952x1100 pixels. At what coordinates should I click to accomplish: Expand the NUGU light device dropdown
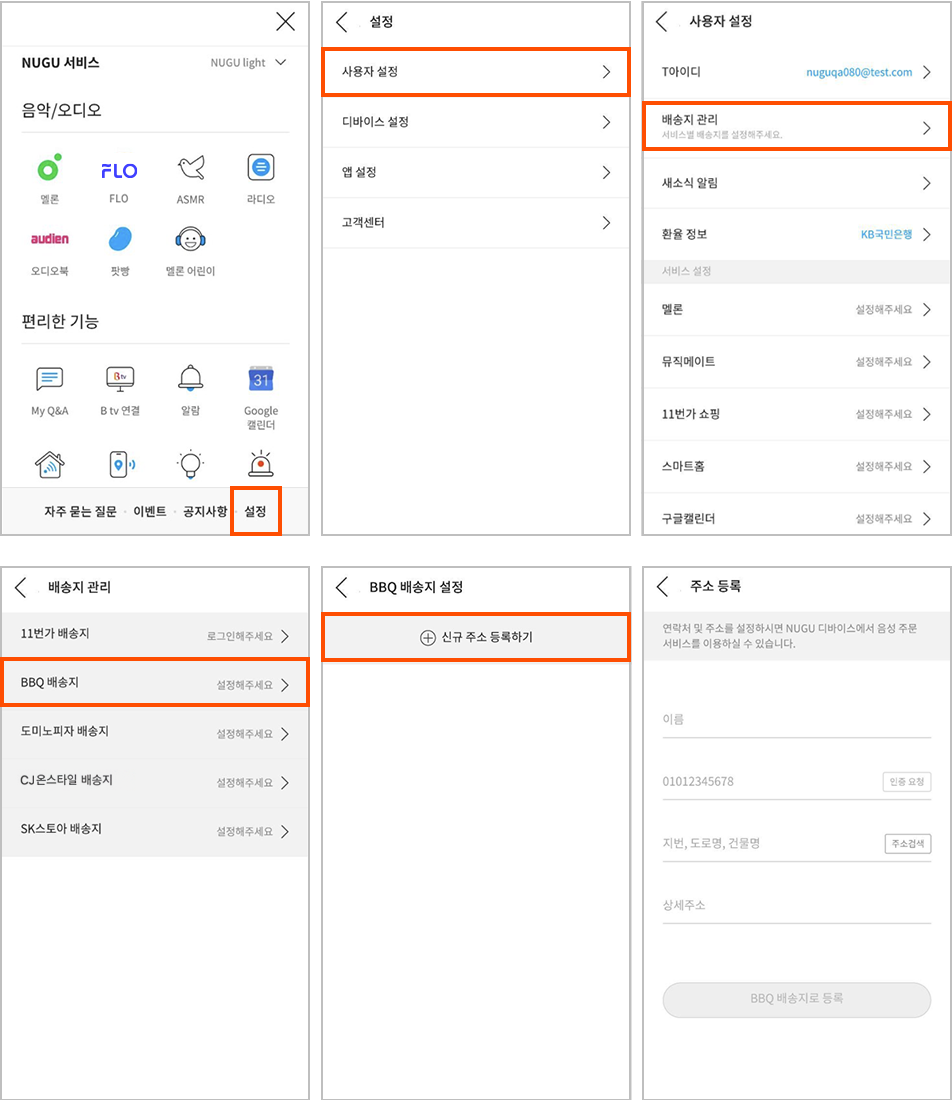click(x=248, y=62)
